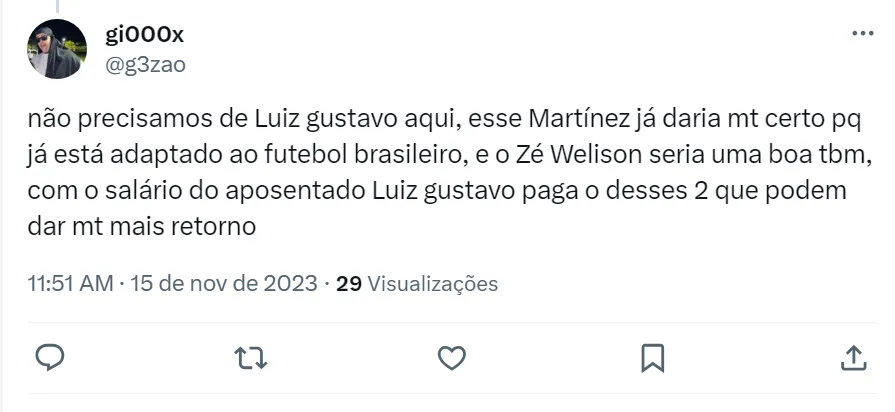Image resolution: width=895 pixels, height=412 pixels.
Task: Open the gi000x display name link
Action: click(x=144, y=34)
